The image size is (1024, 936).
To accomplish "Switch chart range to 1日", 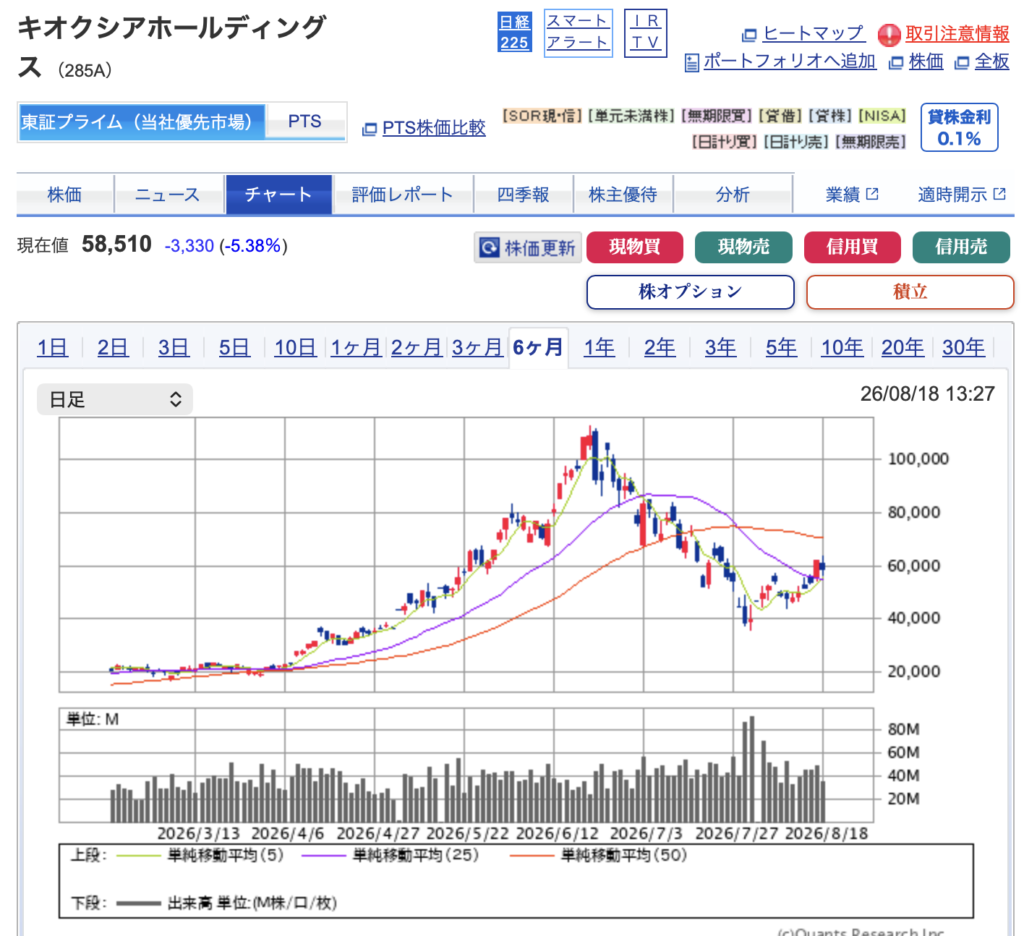I will [52, 347].
